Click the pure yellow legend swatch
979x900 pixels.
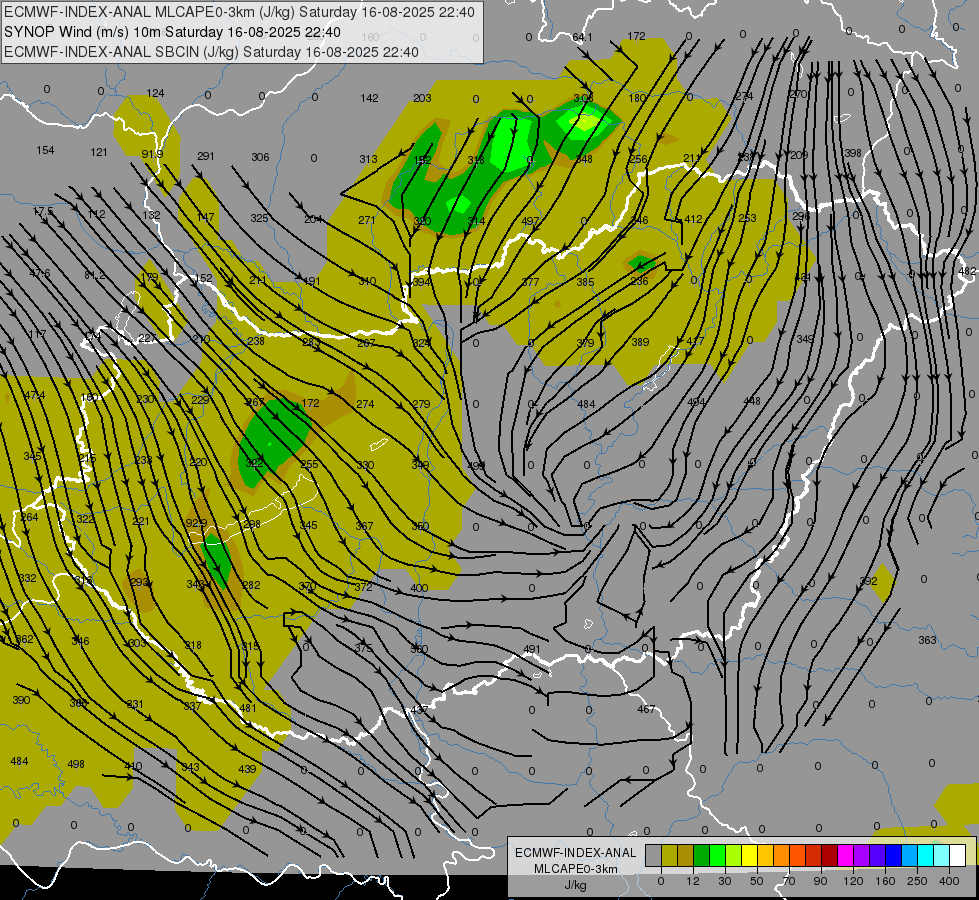(749, 856)
